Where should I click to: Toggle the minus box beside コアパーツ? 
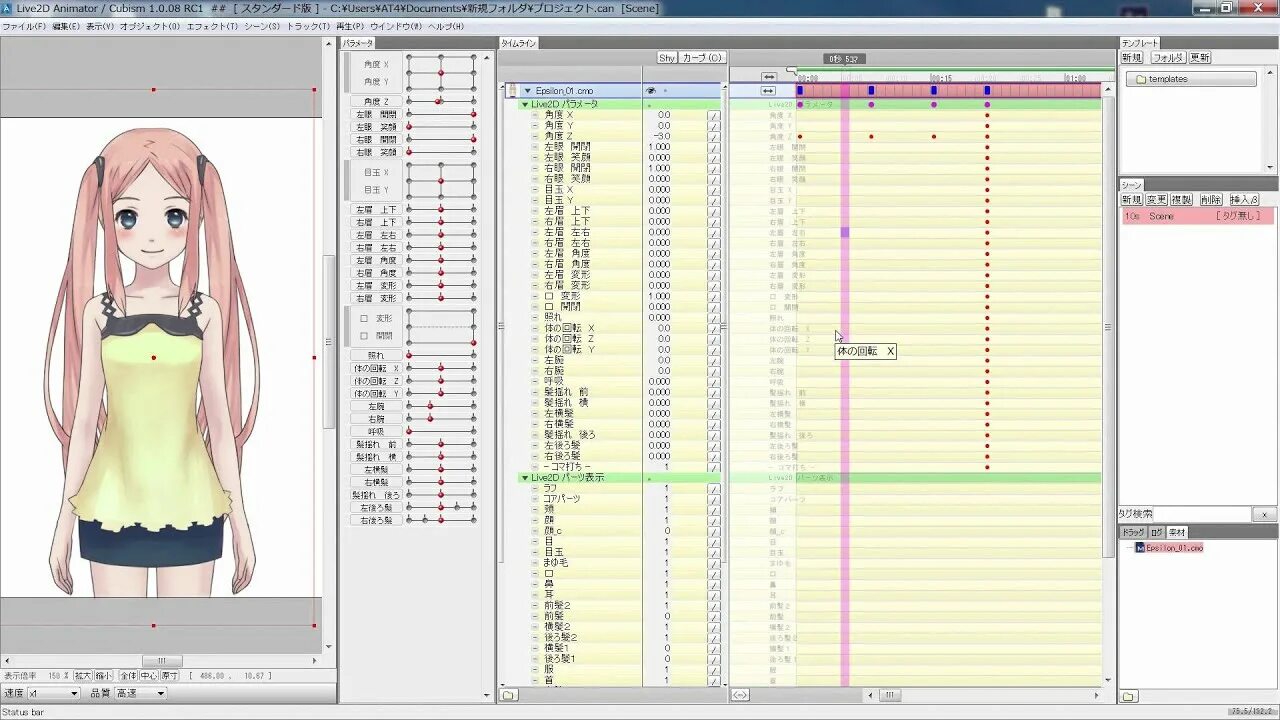tap(535, 498)
